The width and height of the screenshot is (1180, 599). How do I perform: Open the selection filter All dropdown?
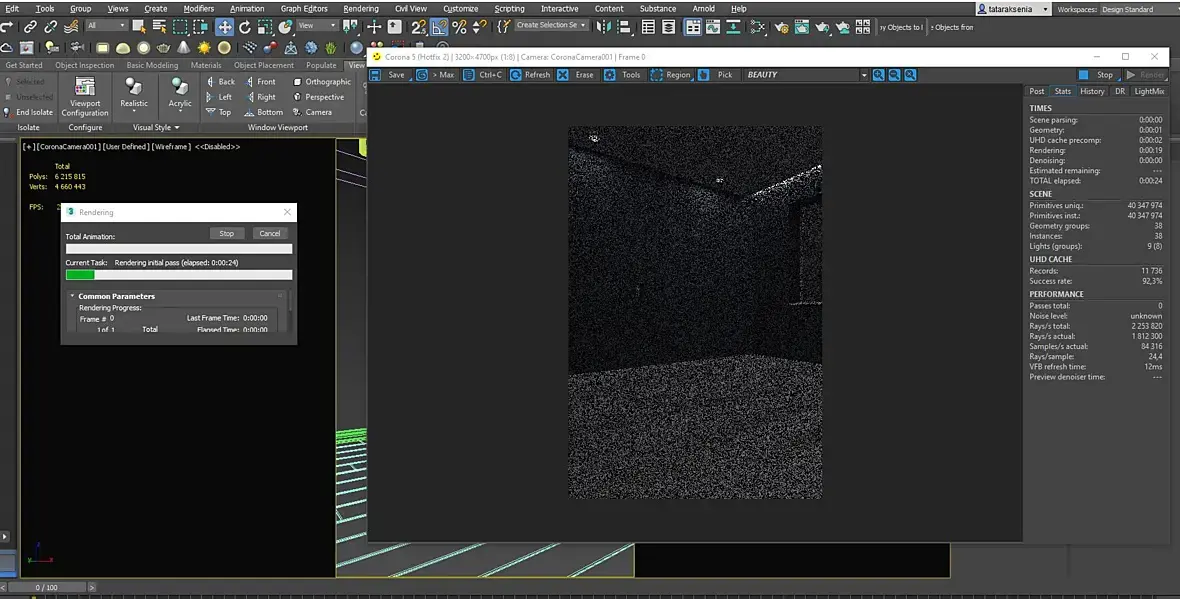105,26
